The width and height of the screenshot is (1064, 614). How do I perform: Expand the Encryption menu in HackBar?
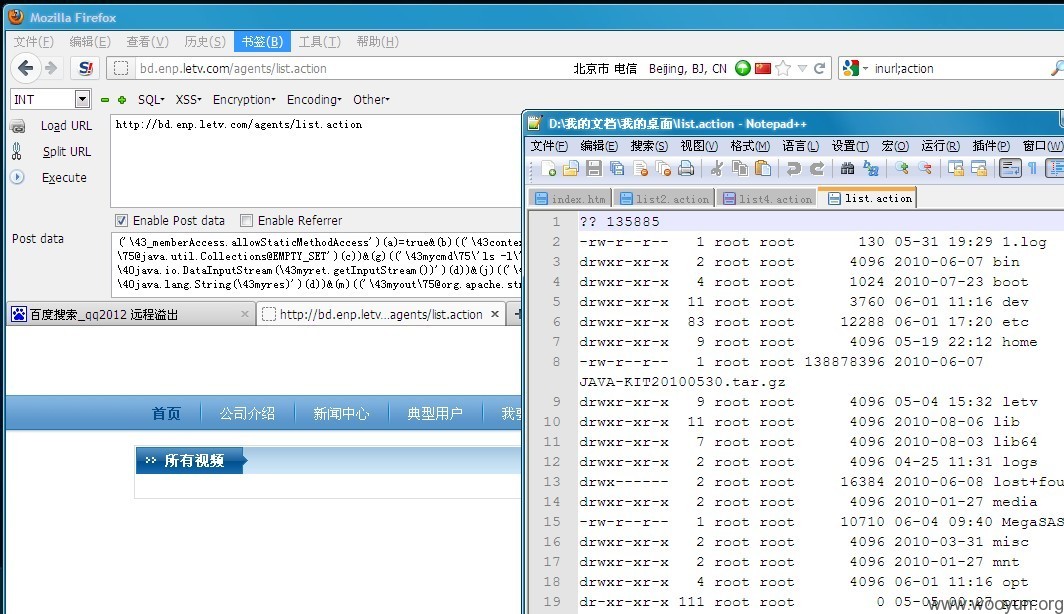(244, 100)
